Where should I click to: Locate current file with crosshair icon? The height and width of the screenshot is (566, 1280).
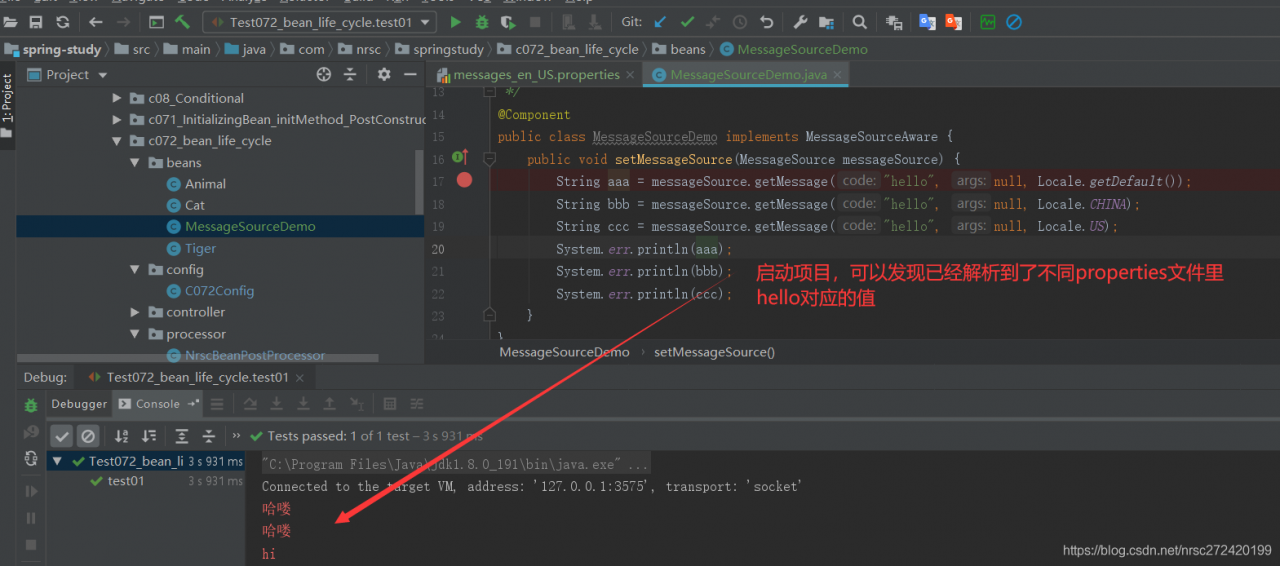[x=323, y=74]
